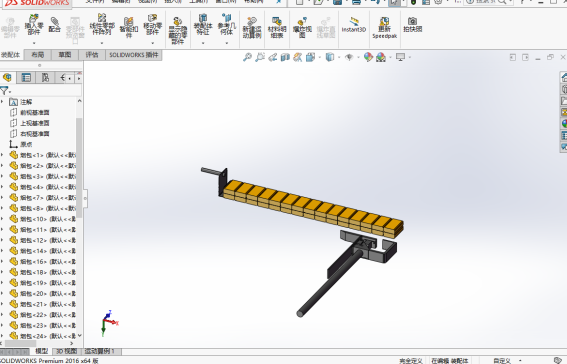Viewport: 567px width, 364px height.
Task: Select 烟包<23> component in tree
Action: click(x=43, y=325)
